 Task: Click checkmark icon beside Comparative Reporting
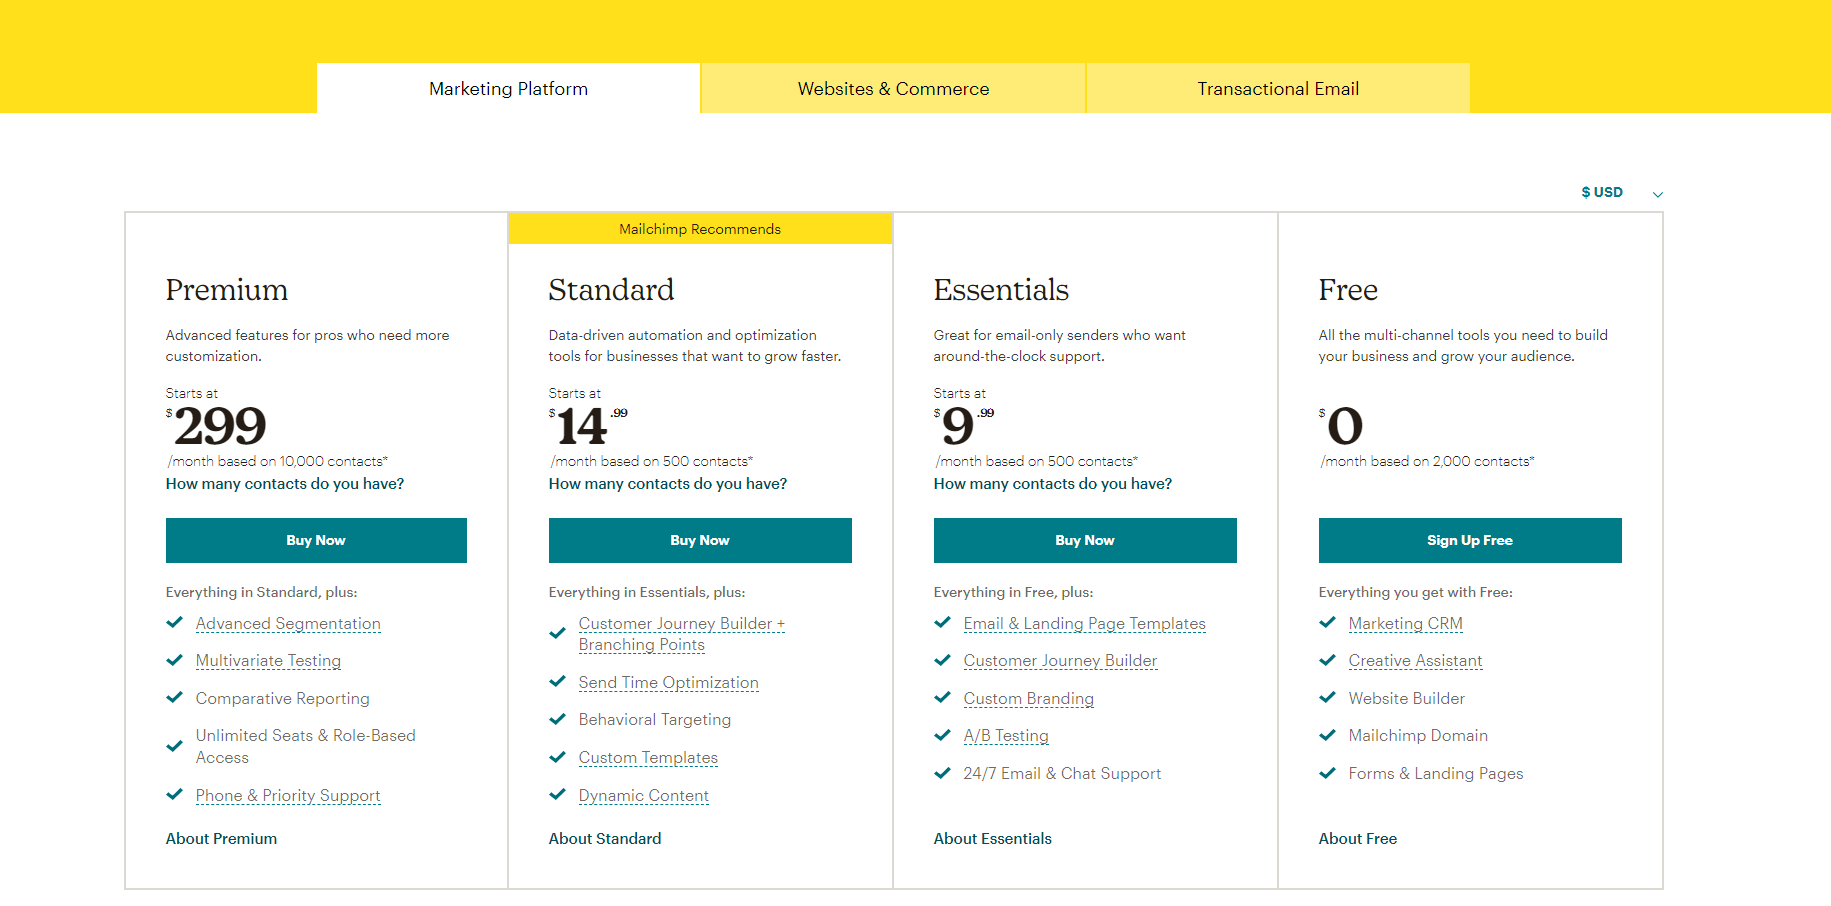(174, 697)
